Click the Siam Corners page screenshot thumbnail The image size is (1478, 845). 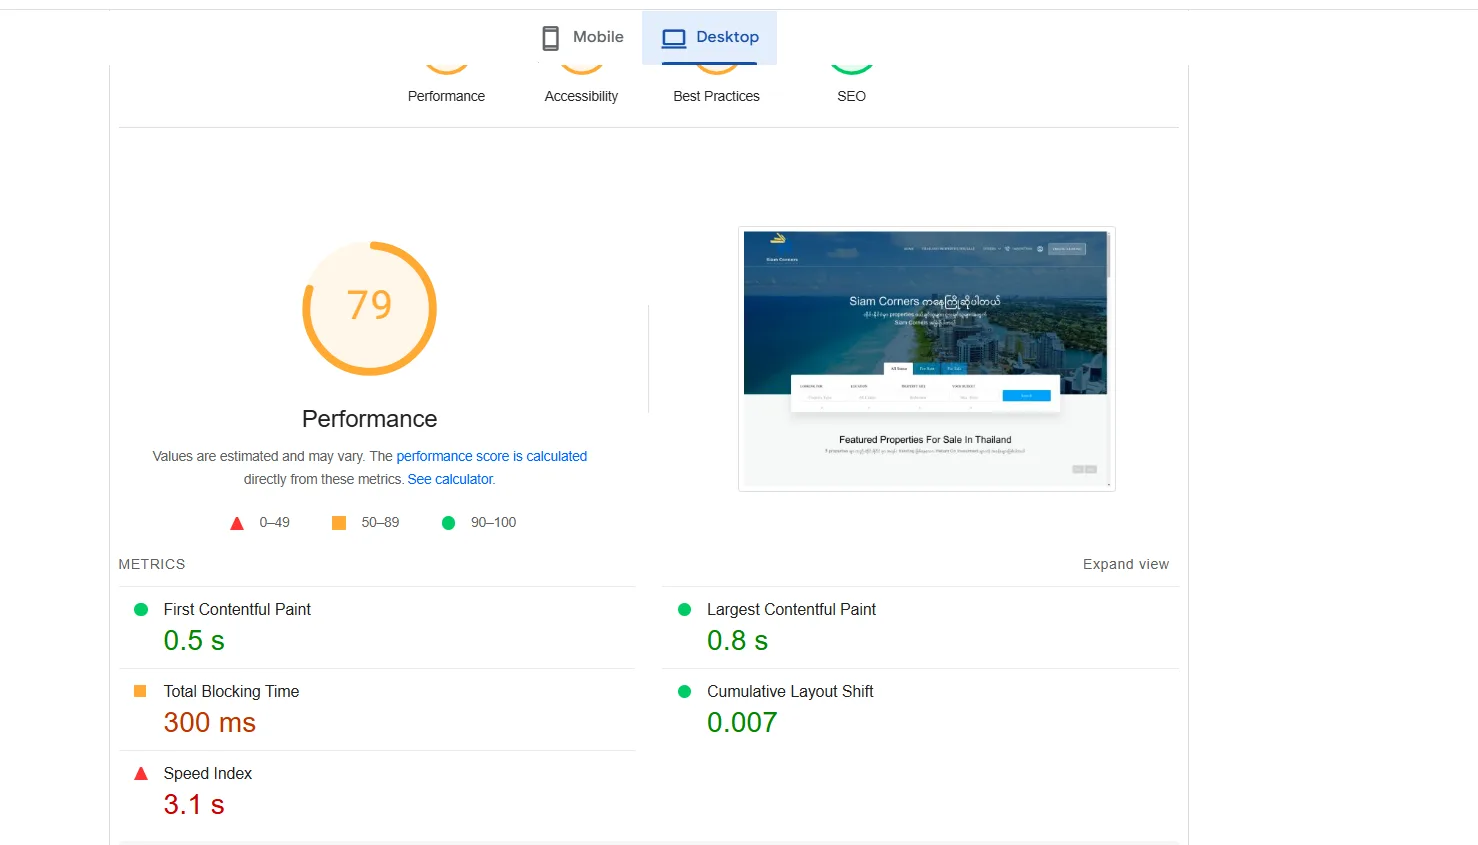pos(927,359)
